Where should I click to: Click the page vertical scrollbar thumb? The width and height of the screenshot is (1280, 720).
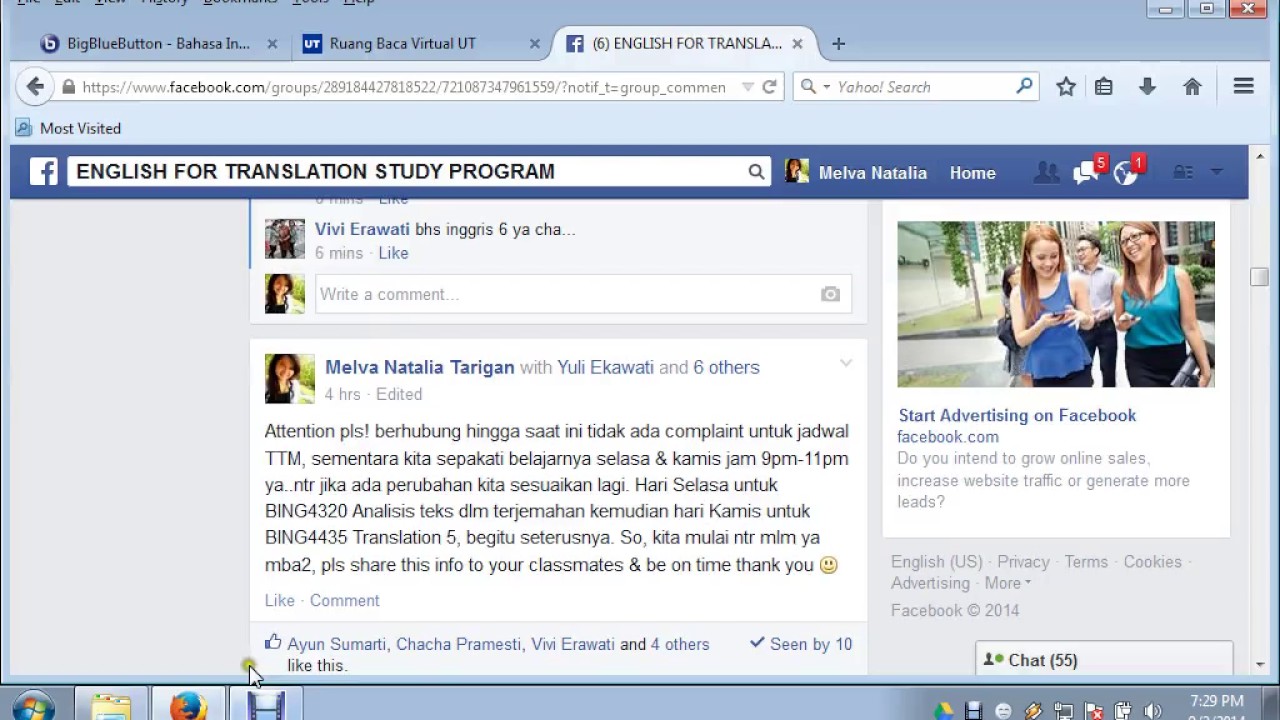1259,277
